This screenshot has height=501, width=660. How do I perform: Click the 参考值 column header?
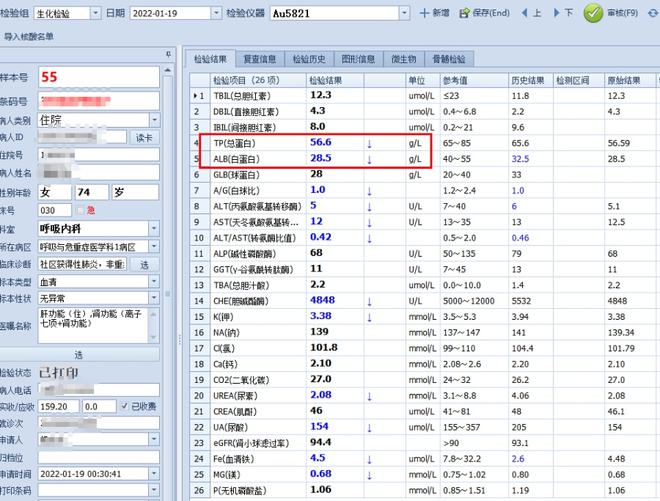click(474, 80)
